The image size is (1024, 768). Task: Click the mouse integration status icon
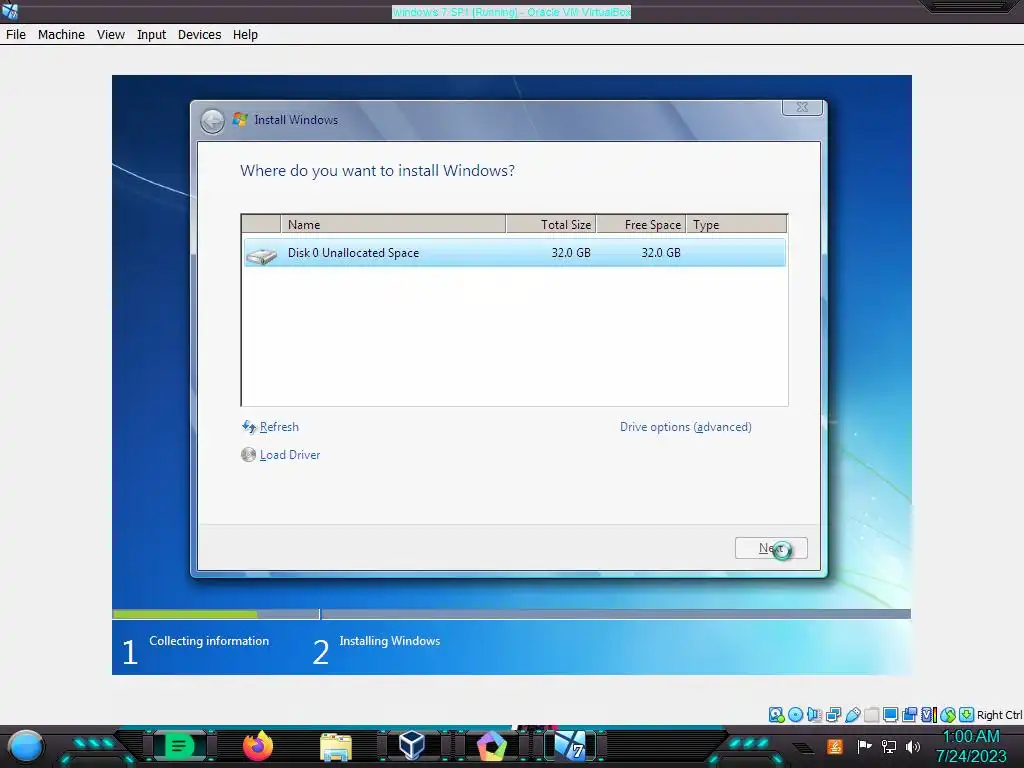pos(948,714)
